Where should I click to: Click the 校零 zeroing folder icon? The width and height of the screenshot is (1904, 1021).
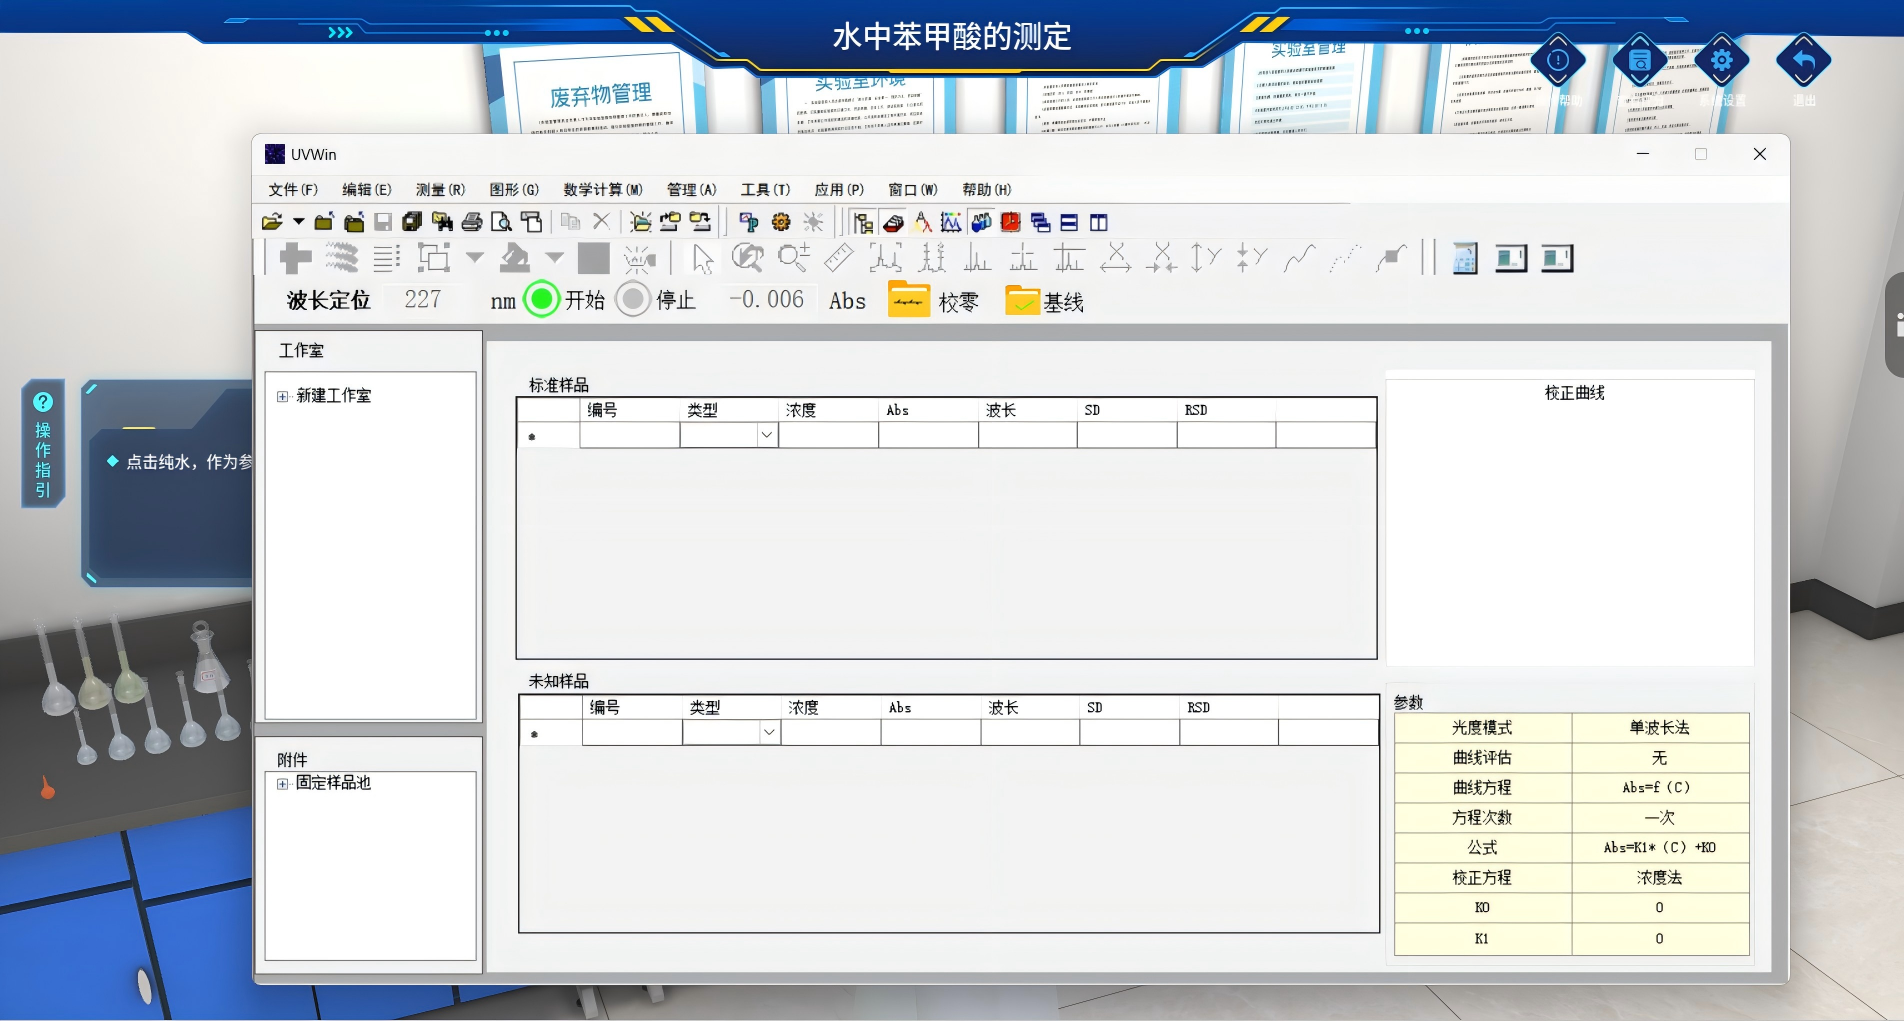909,300
